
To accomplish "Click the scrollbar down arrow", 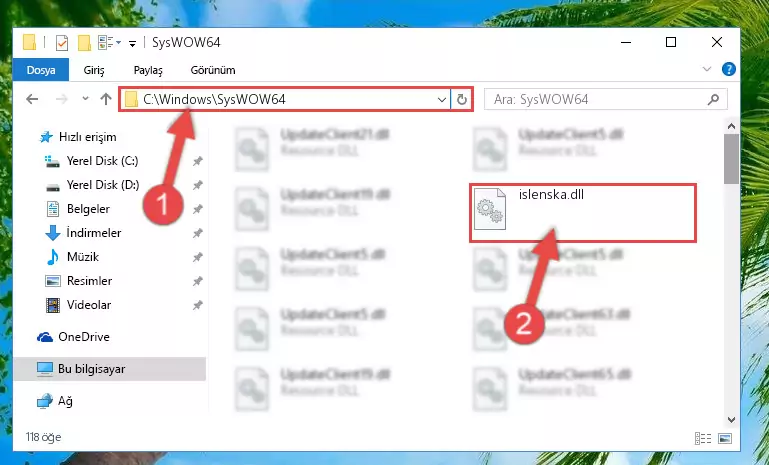I will click(731, 420).
